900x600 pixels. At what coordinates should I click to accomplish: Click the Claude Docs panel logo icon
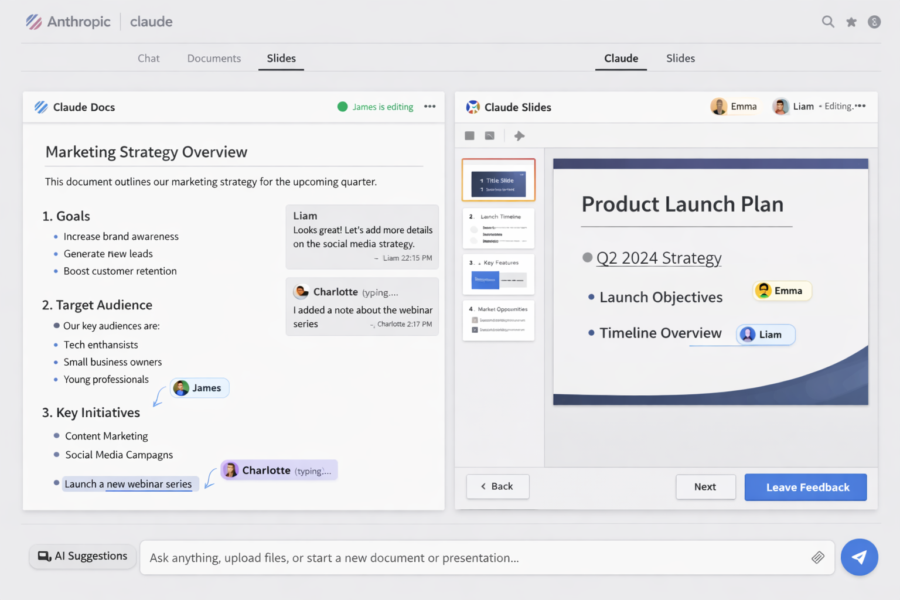(41, 107)
